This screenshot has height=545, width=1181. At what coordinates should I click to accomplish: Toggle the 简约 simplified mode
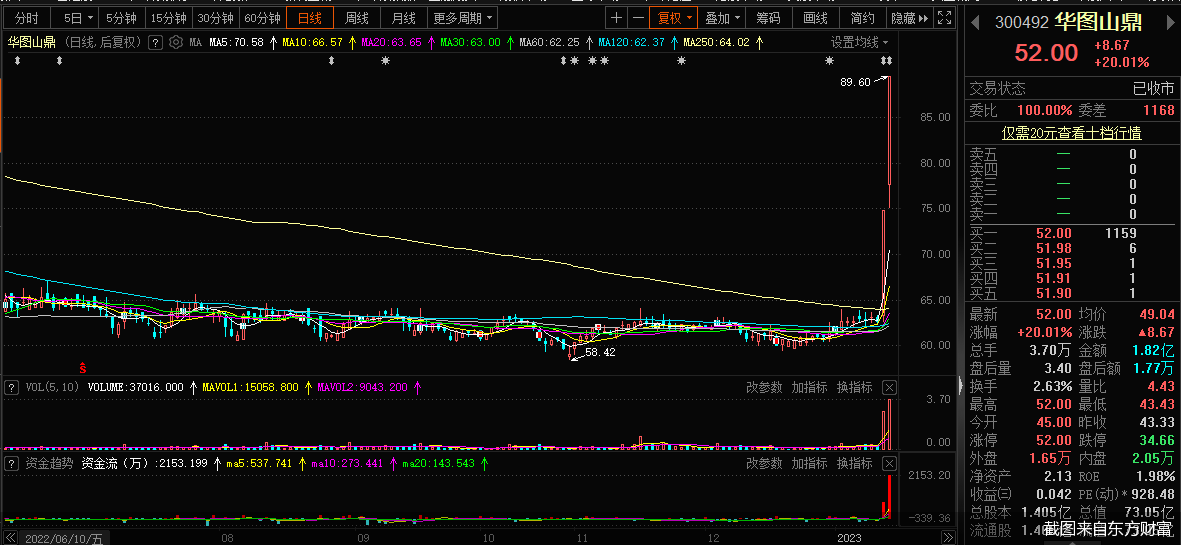point(862,18)
